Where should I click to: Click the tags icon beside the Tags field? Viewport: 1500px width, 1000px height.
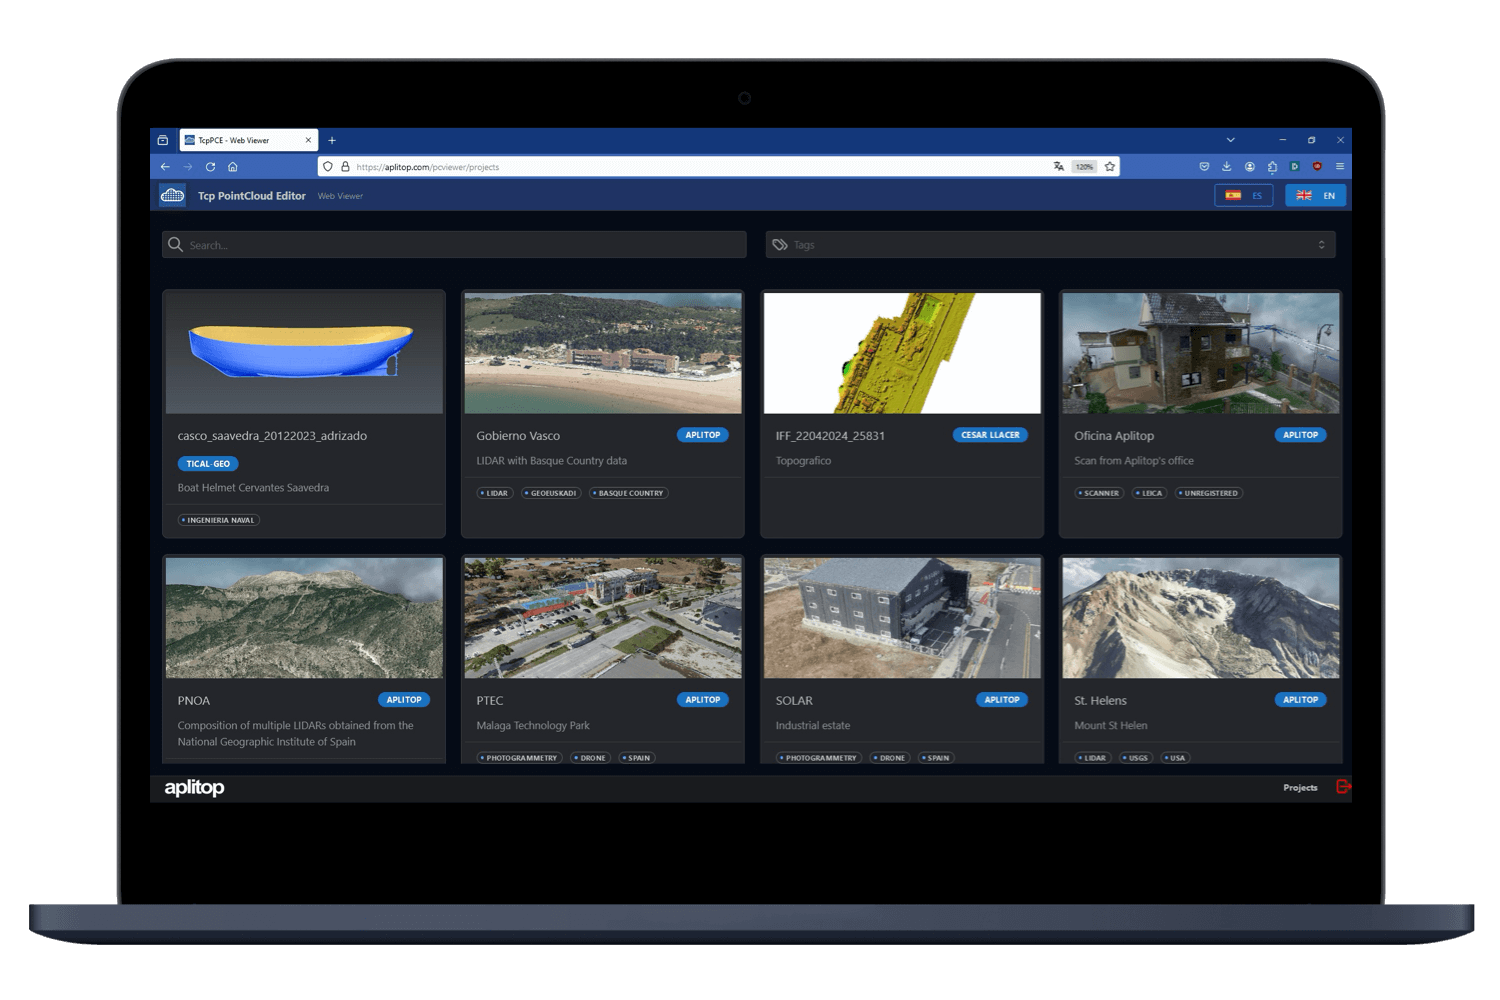pyautogui.click(x=780, y=244)
